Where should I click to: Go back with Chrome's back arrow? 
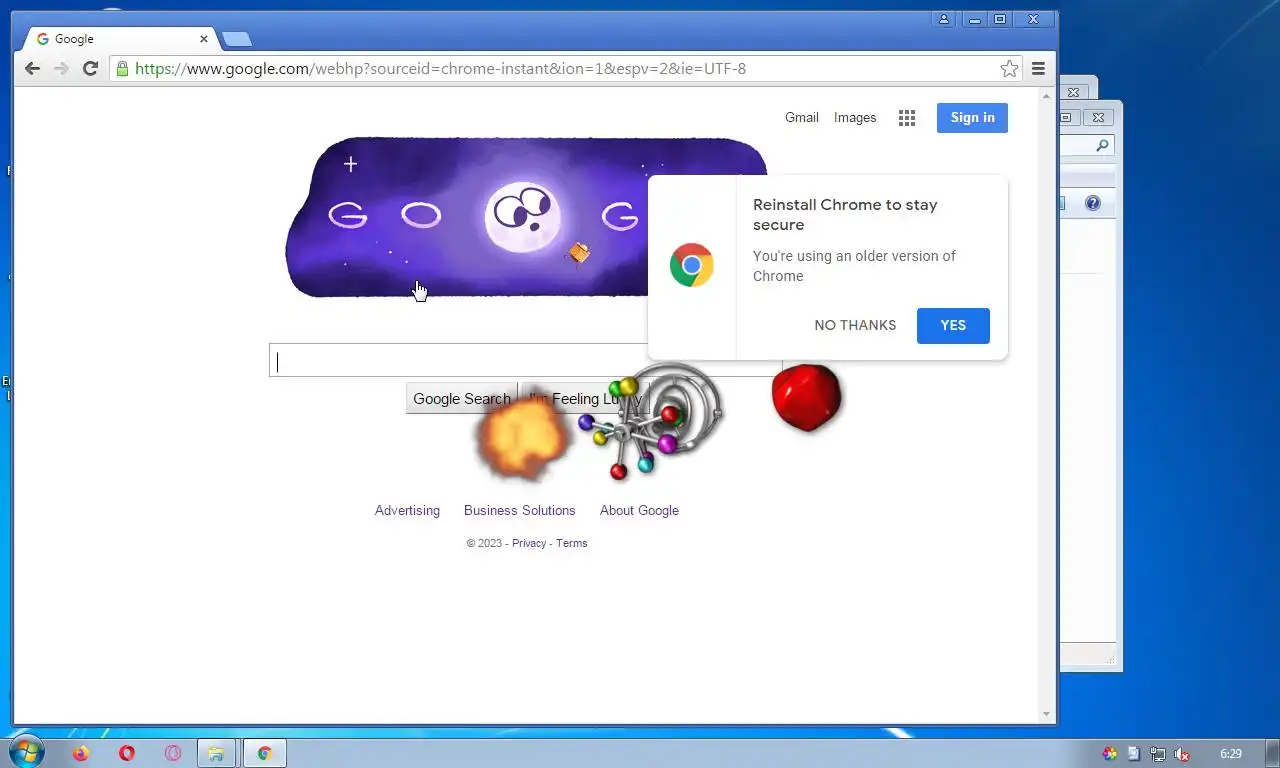click(32, 68)
